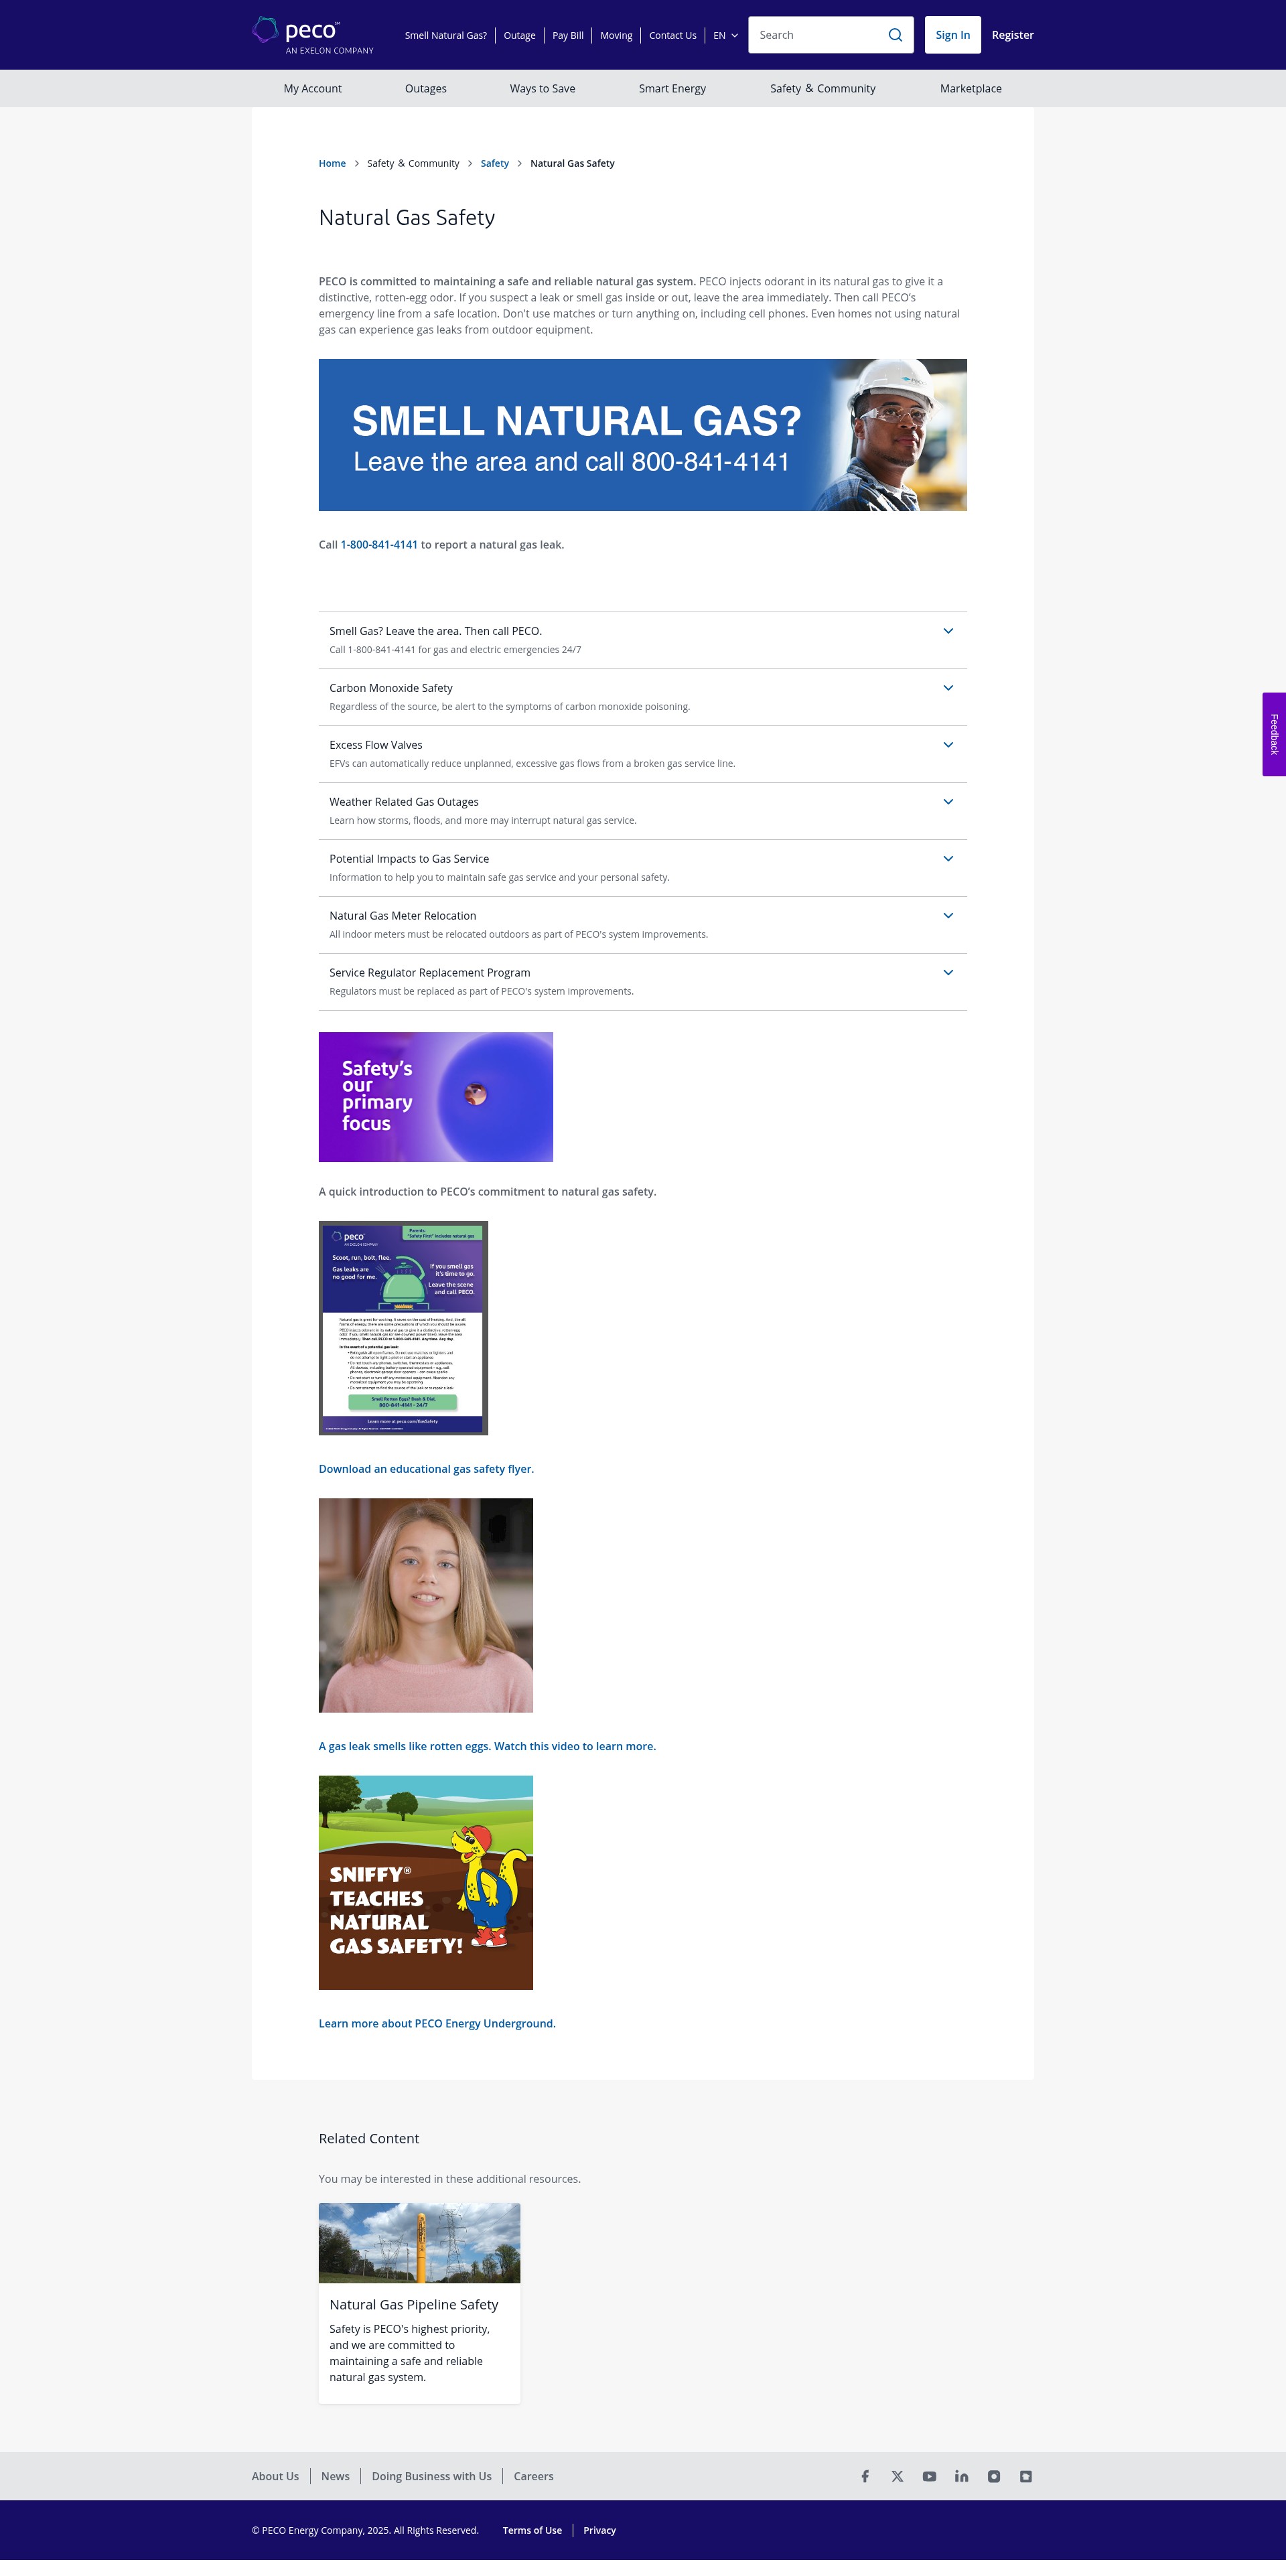1286x2576 pixels.
Task: Click the 1-800-841-4141 phone link
Action: tap(379, 545)
